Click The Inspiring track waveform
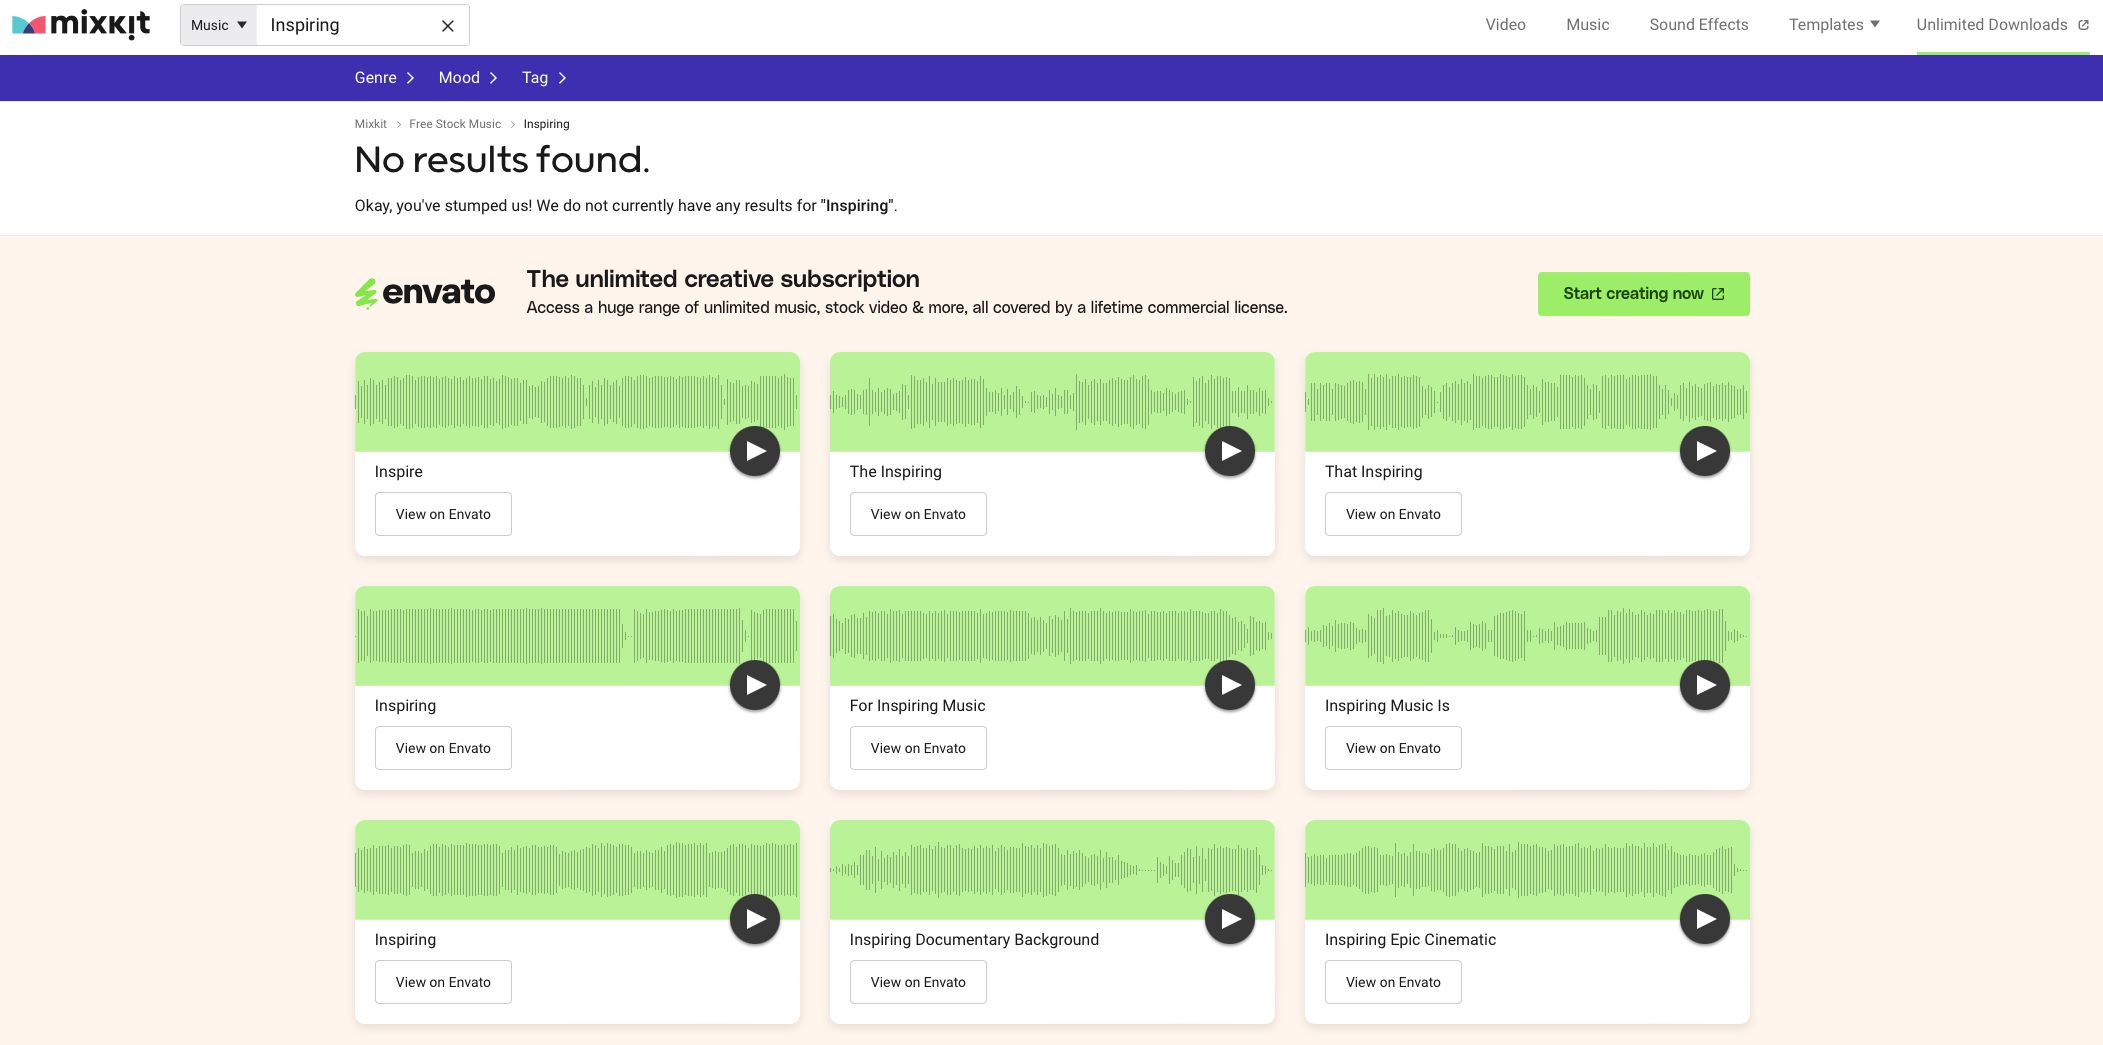The width and height of the screenshot is (2103, 1045). pyautogui.click(x=1052, y=402)
